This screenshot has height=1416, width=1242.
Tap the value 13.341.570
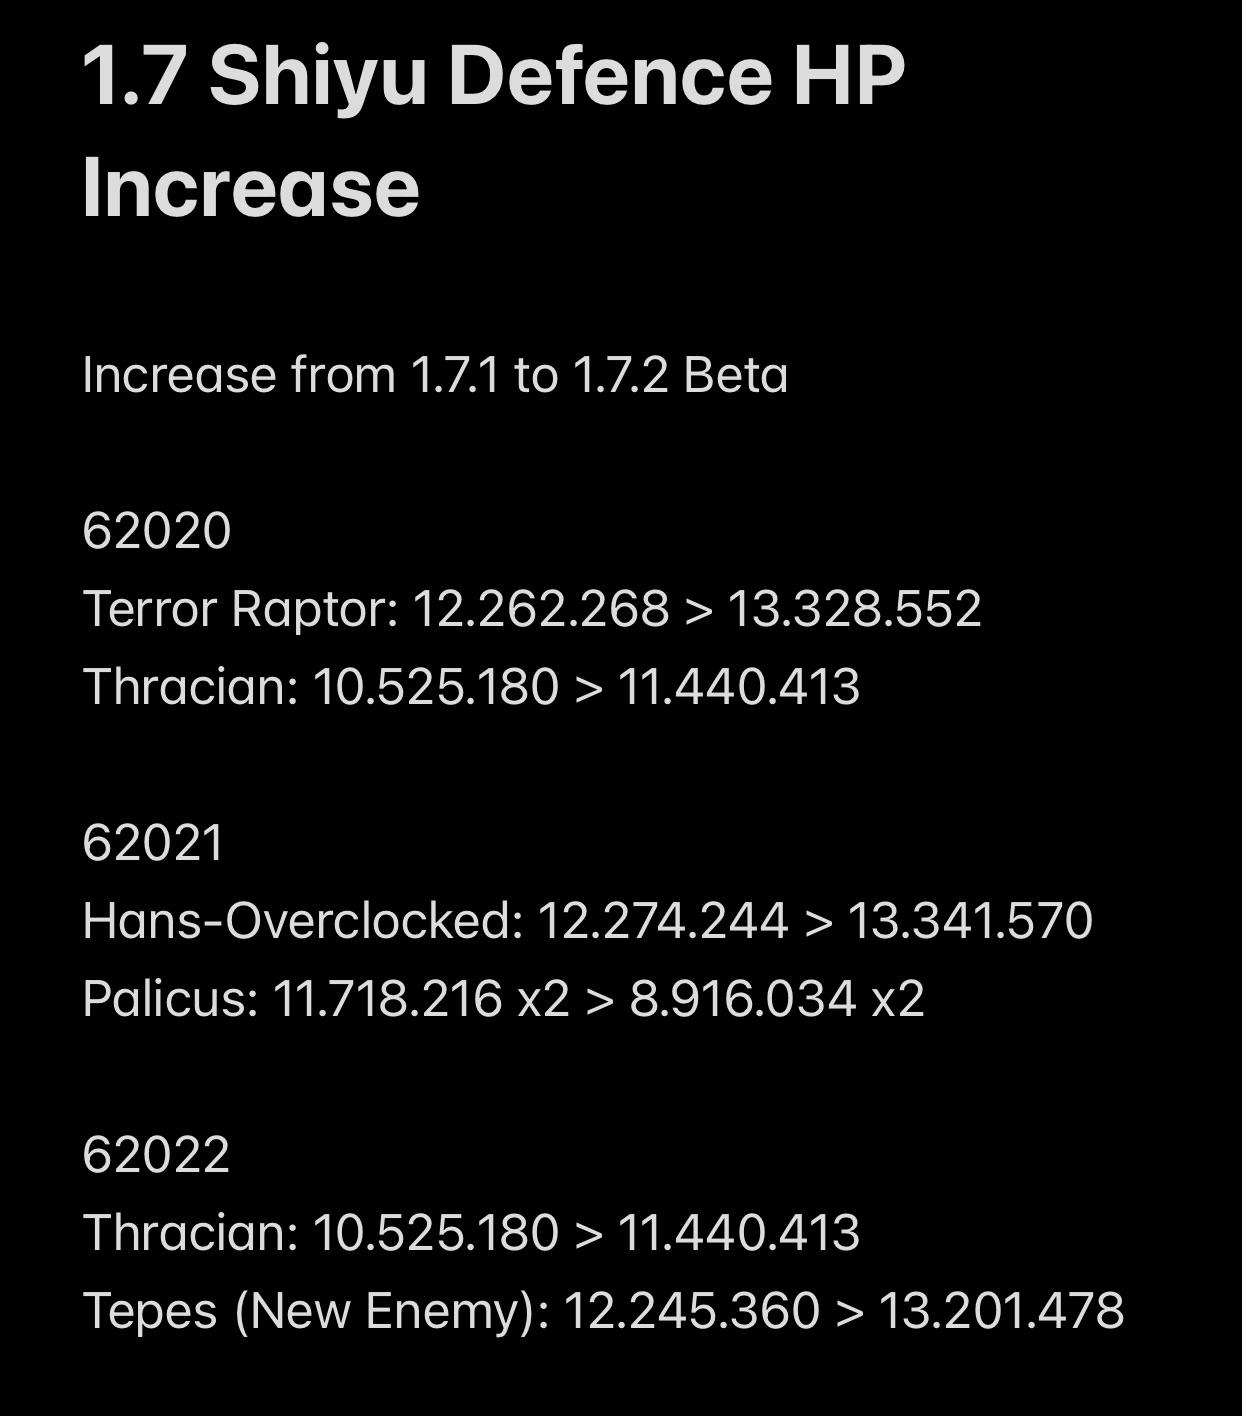coord(970,920)
